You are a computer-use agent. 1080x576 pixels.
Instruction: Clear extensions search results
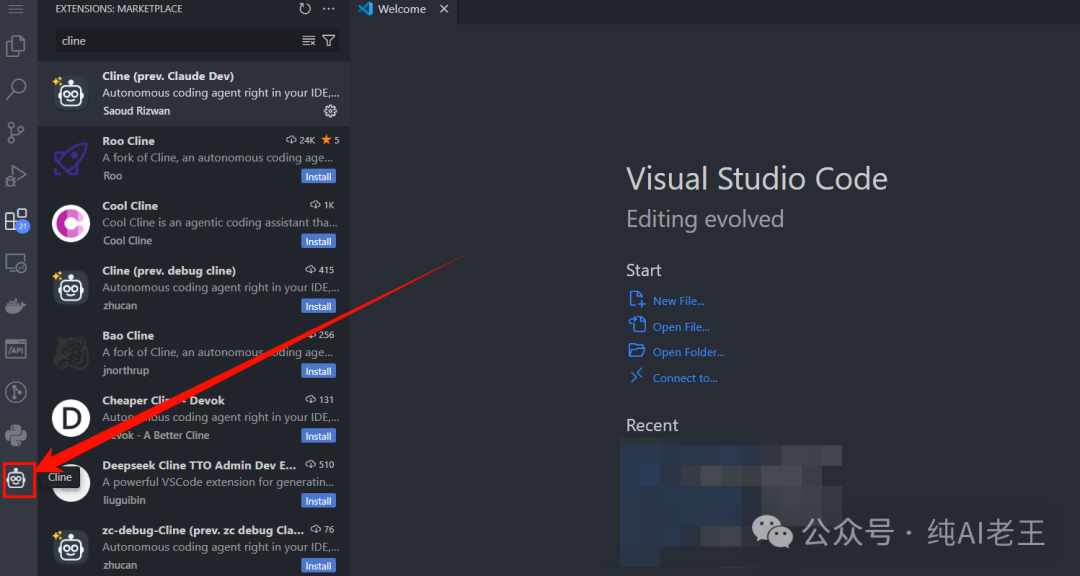click(x=309, y=41)
